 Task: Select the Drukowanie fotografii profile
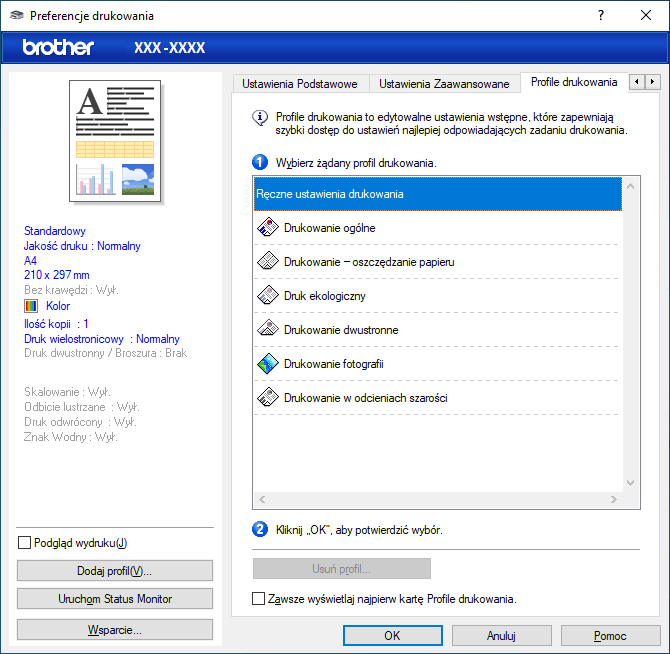tap(438, 364)
